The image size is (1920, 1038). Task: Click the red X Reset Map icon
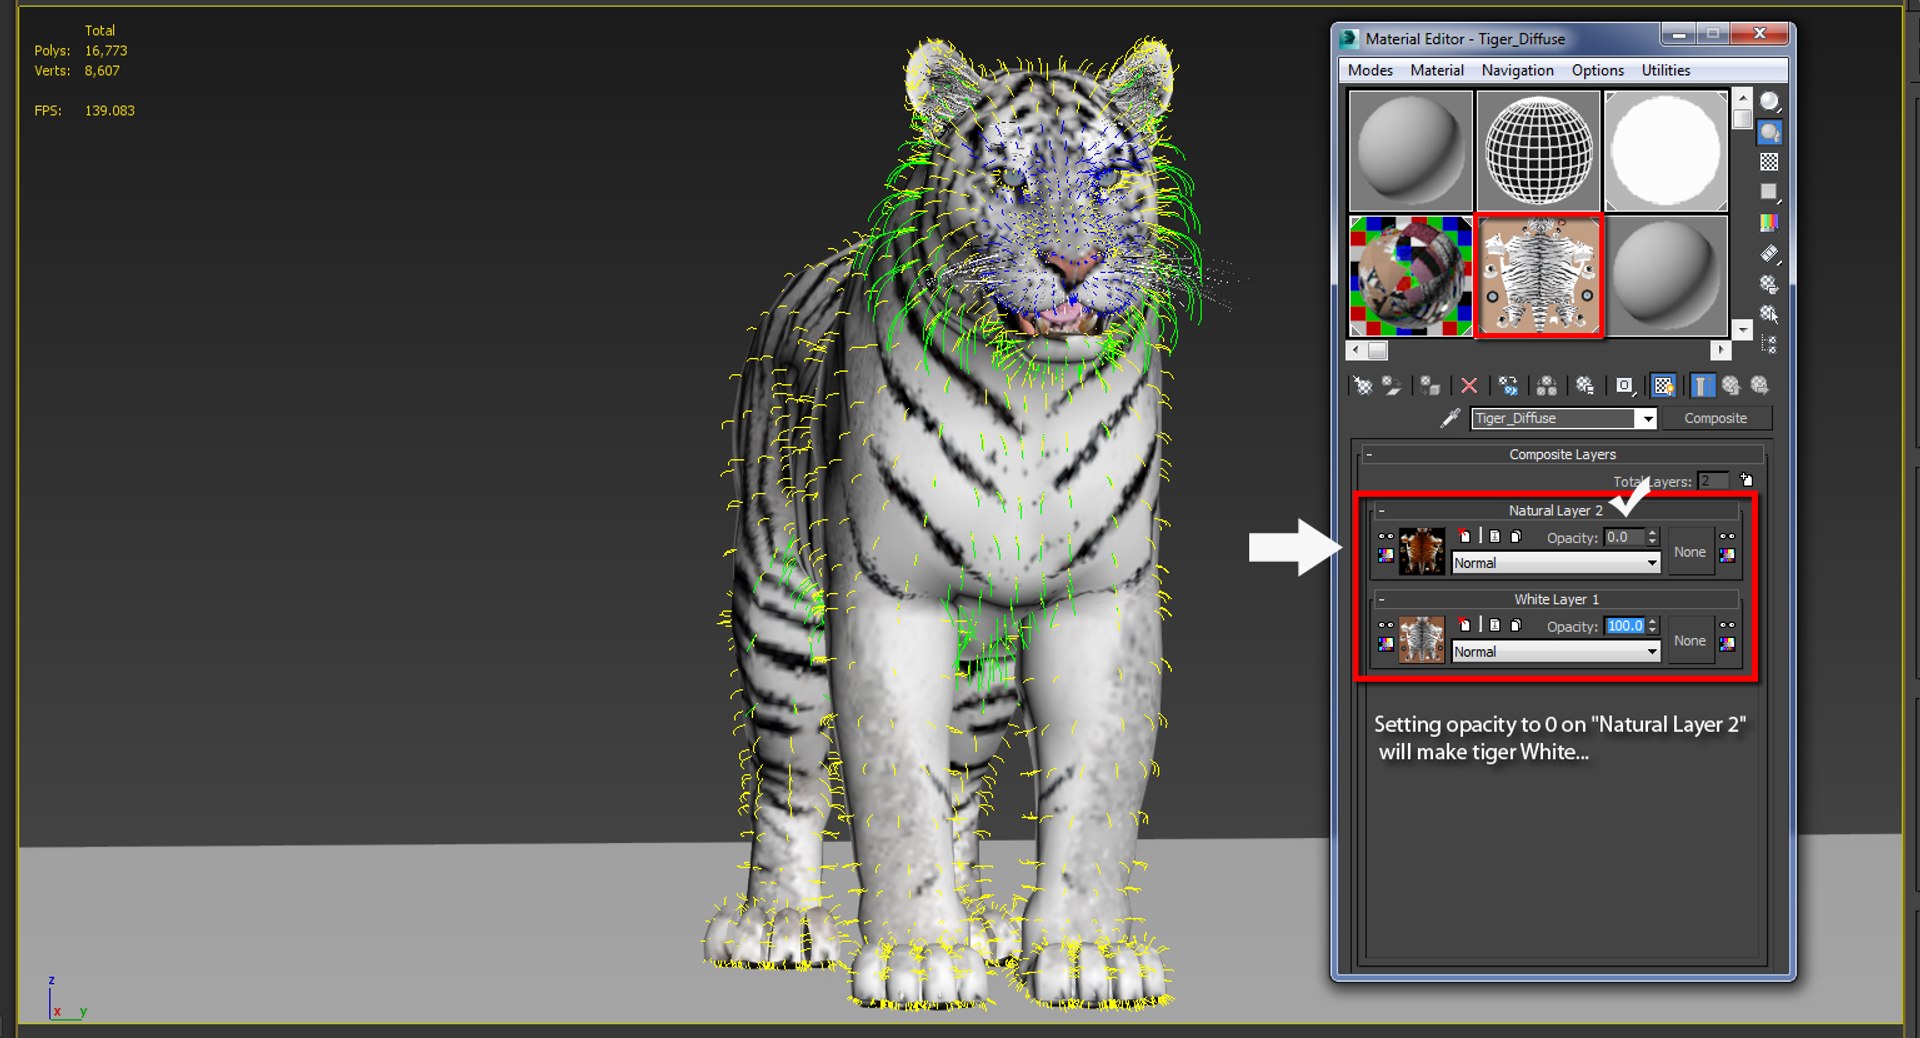(1468, 385)
